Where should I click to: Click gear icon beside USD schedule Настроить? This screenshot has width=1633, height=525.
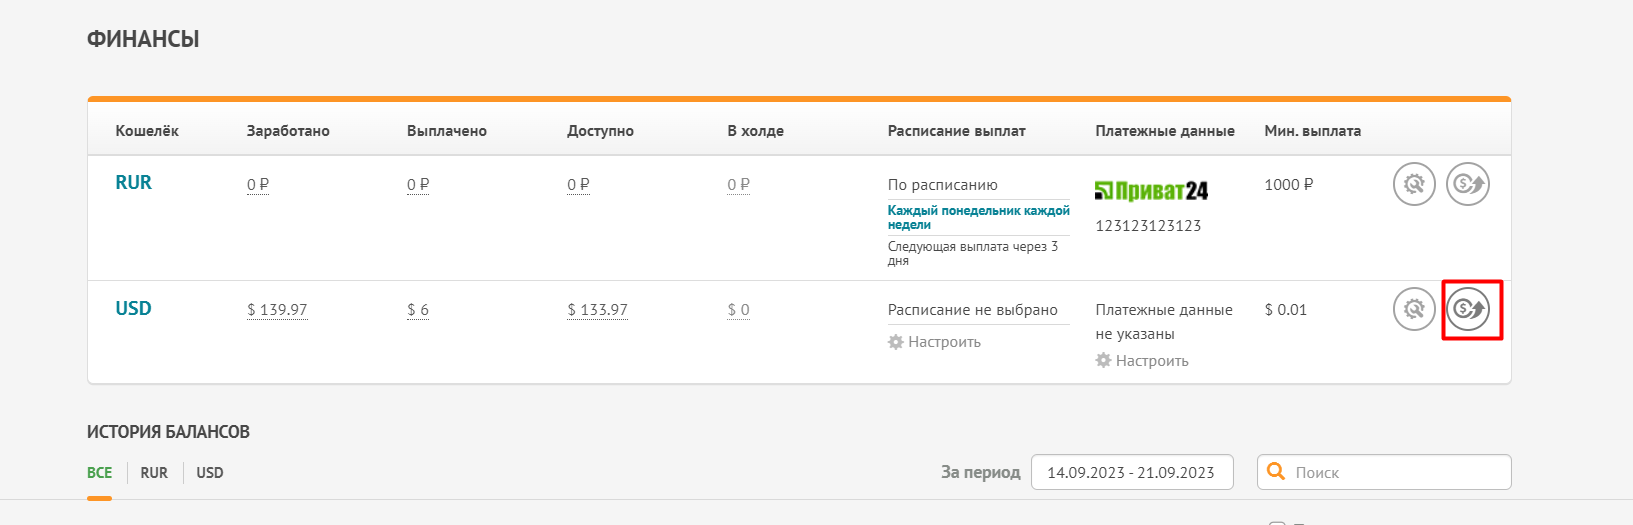pyautogui.click(x=896, y=342)
